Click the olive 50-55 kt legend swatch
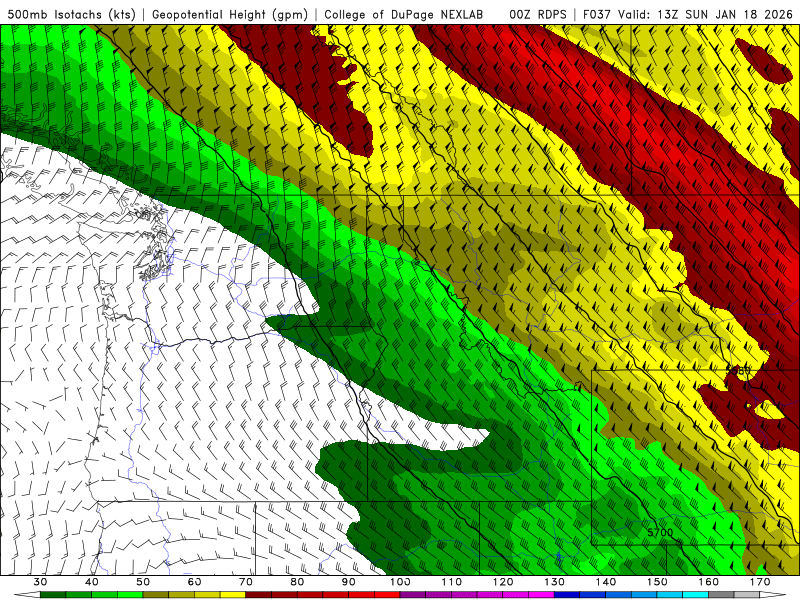800x600 pixels. pyautogui.click(x=156, y=595)
